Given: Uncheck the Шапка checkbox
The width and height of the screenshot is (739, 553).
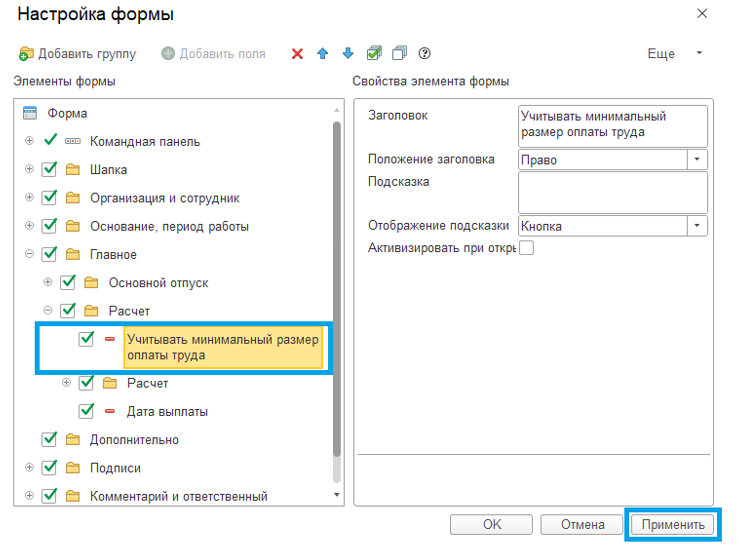Looking at the screenshot, I should 49,169.
